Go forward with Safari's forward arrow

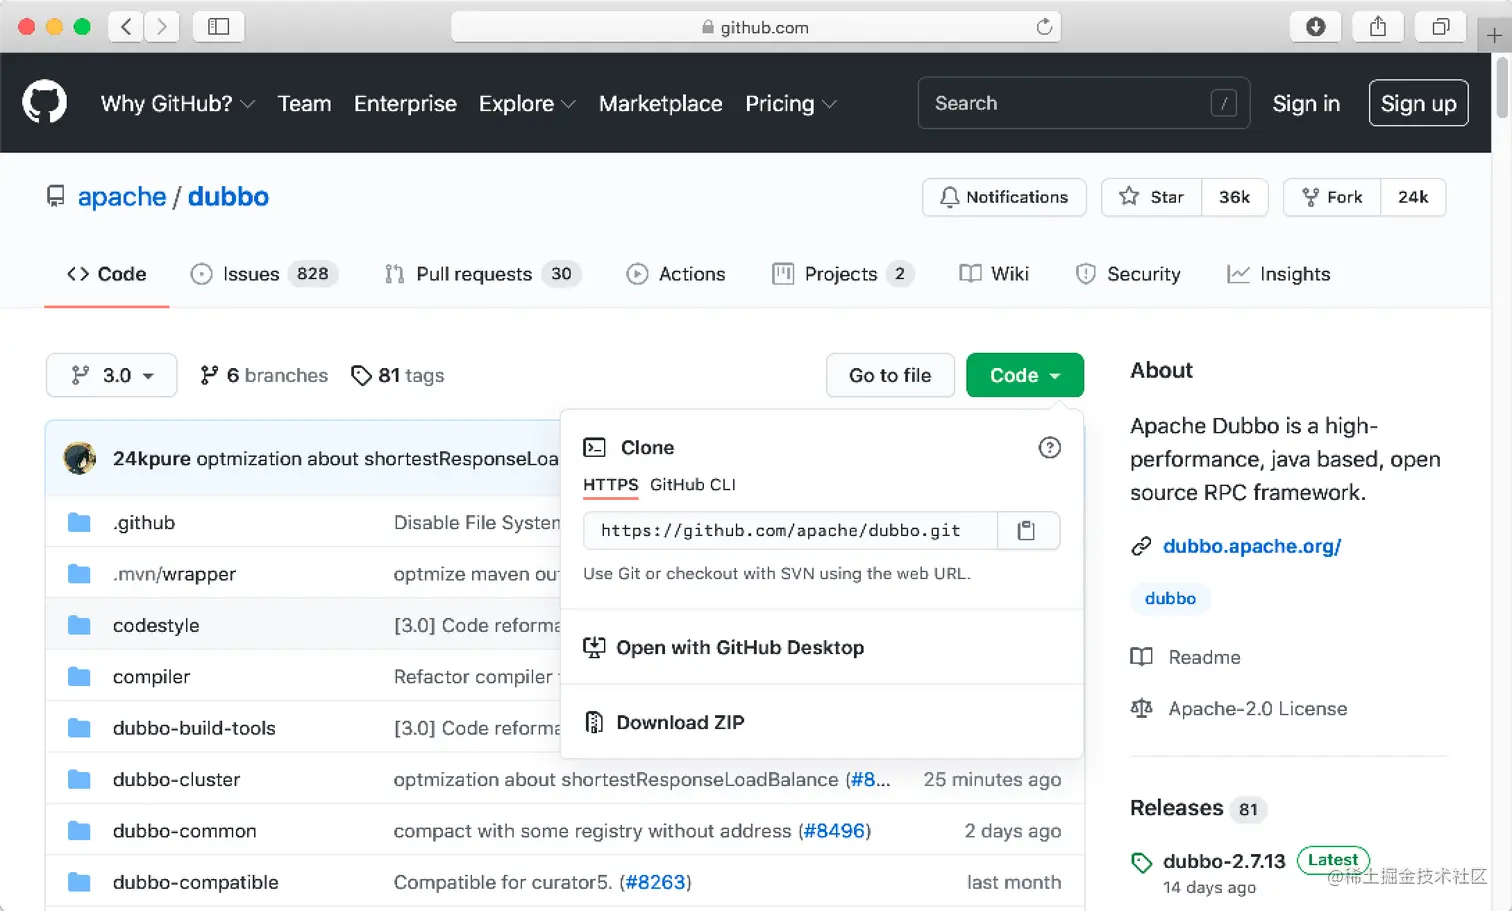click(x=162, y=27)
